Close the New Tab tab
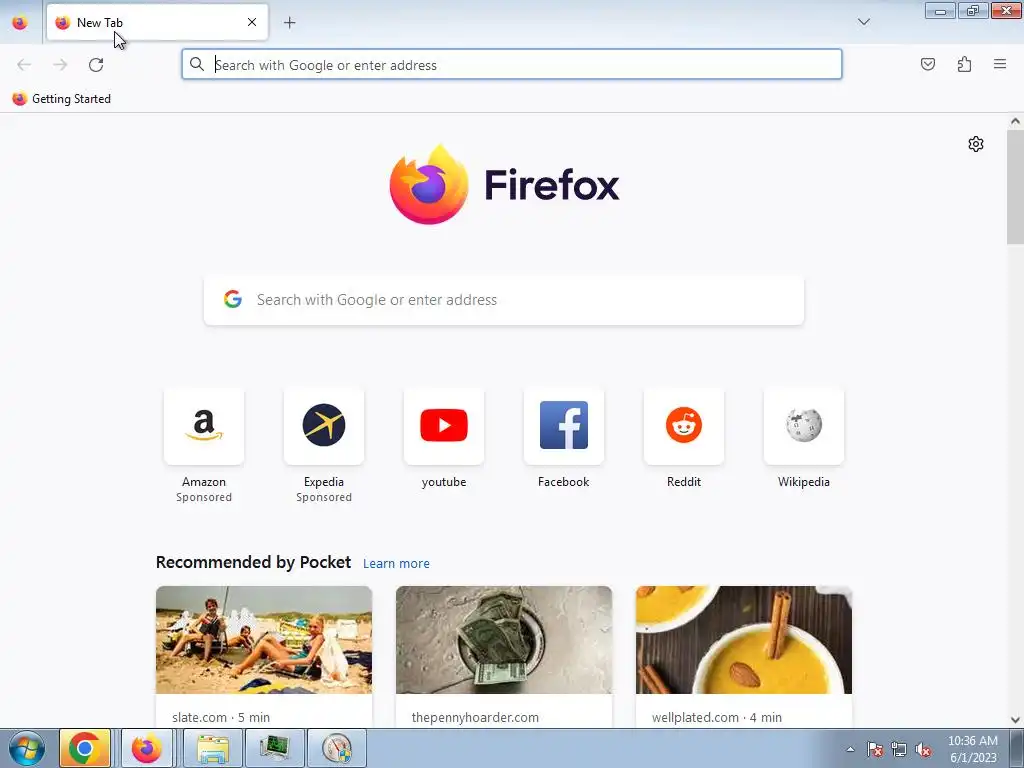Screen dimensions: 1024x768 pyautogui.click(x=252, y=22)
